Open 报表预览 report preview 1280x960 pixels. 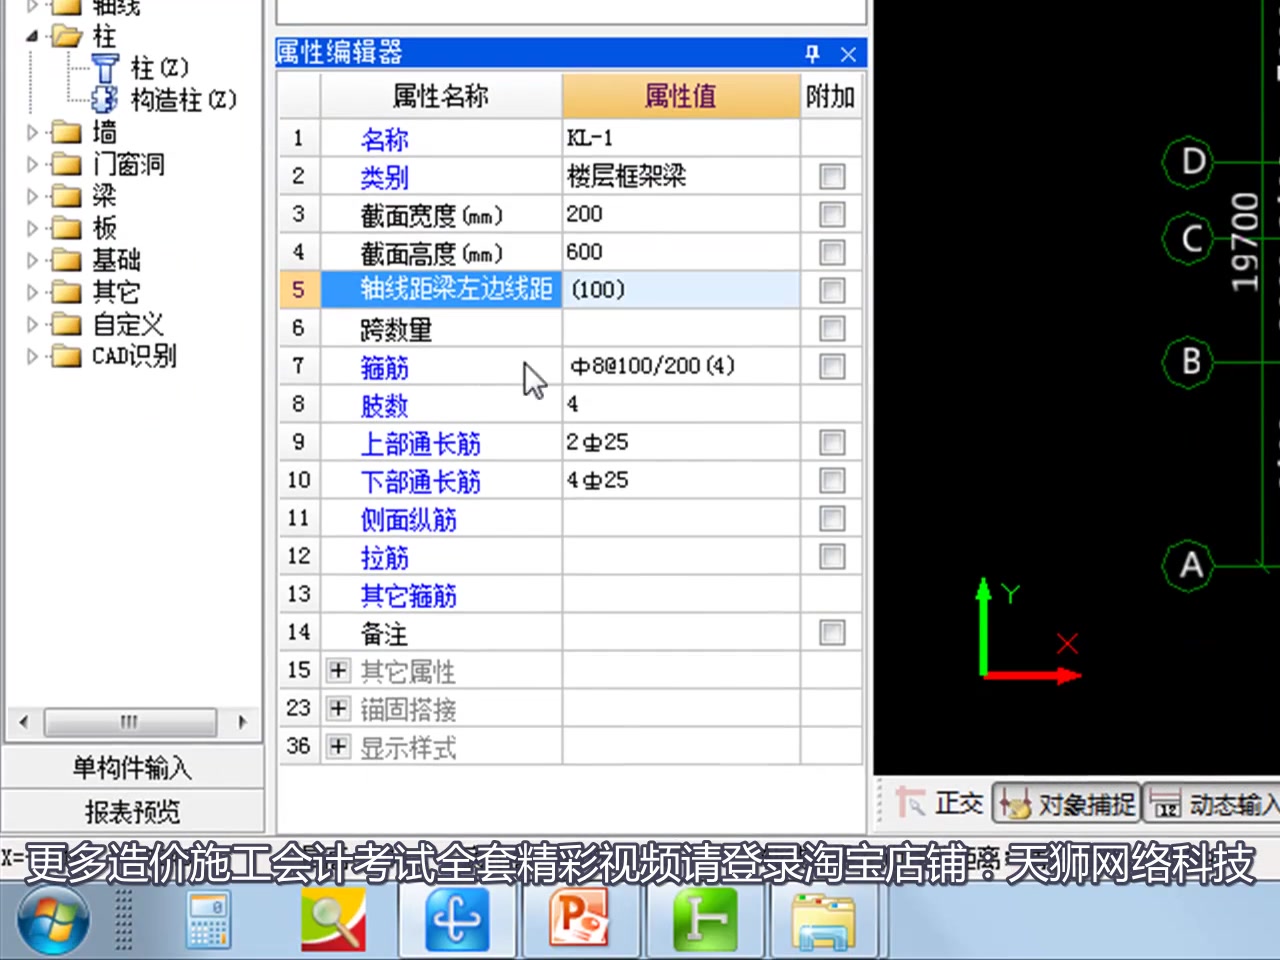point(131,811)
